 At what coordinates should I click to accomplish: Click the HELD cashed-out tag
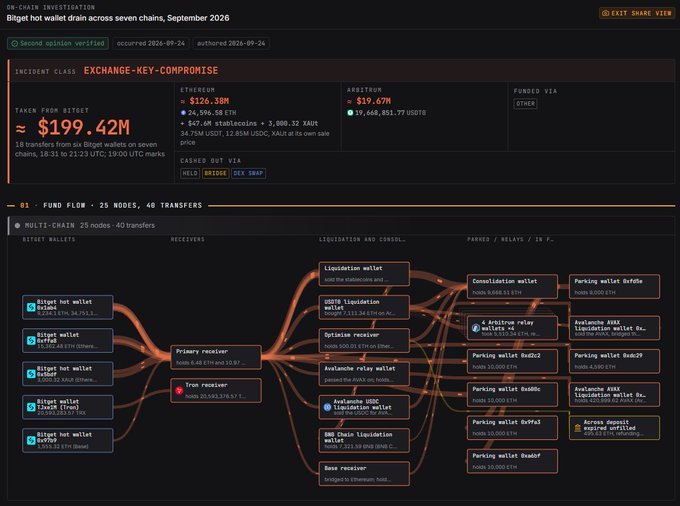tap(190, 173)
